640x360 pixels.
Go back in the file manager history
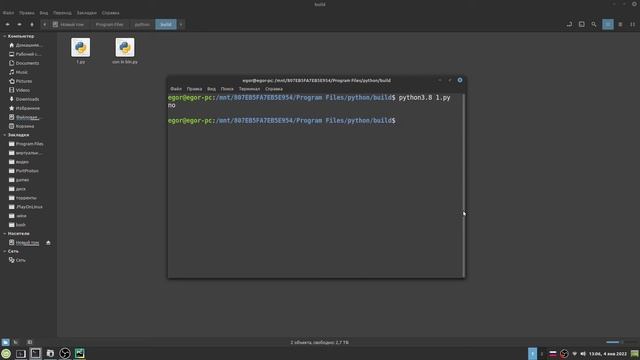point(7,24)
